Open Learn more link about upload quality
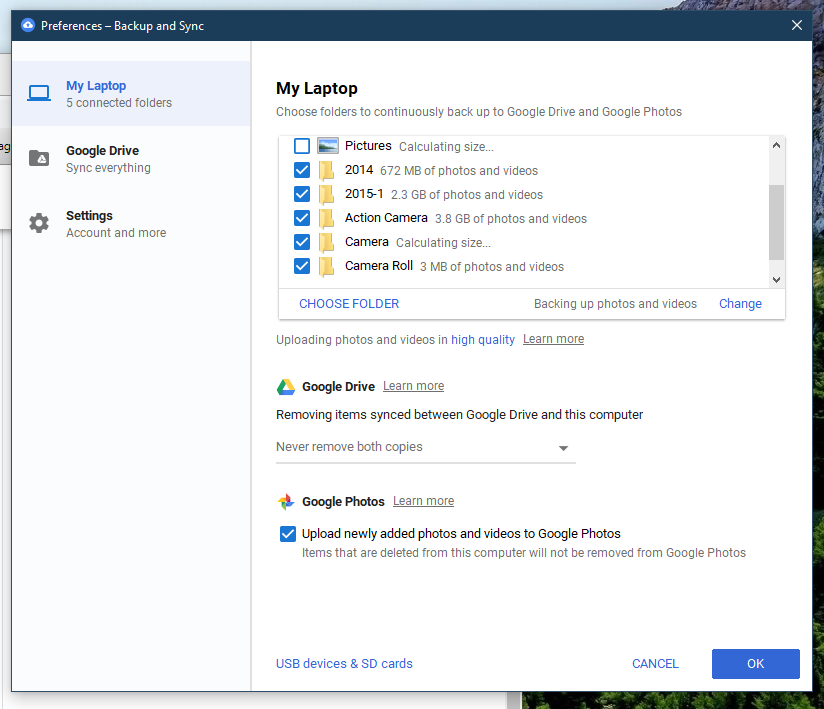The image size is (824, 709). [553, 339]
